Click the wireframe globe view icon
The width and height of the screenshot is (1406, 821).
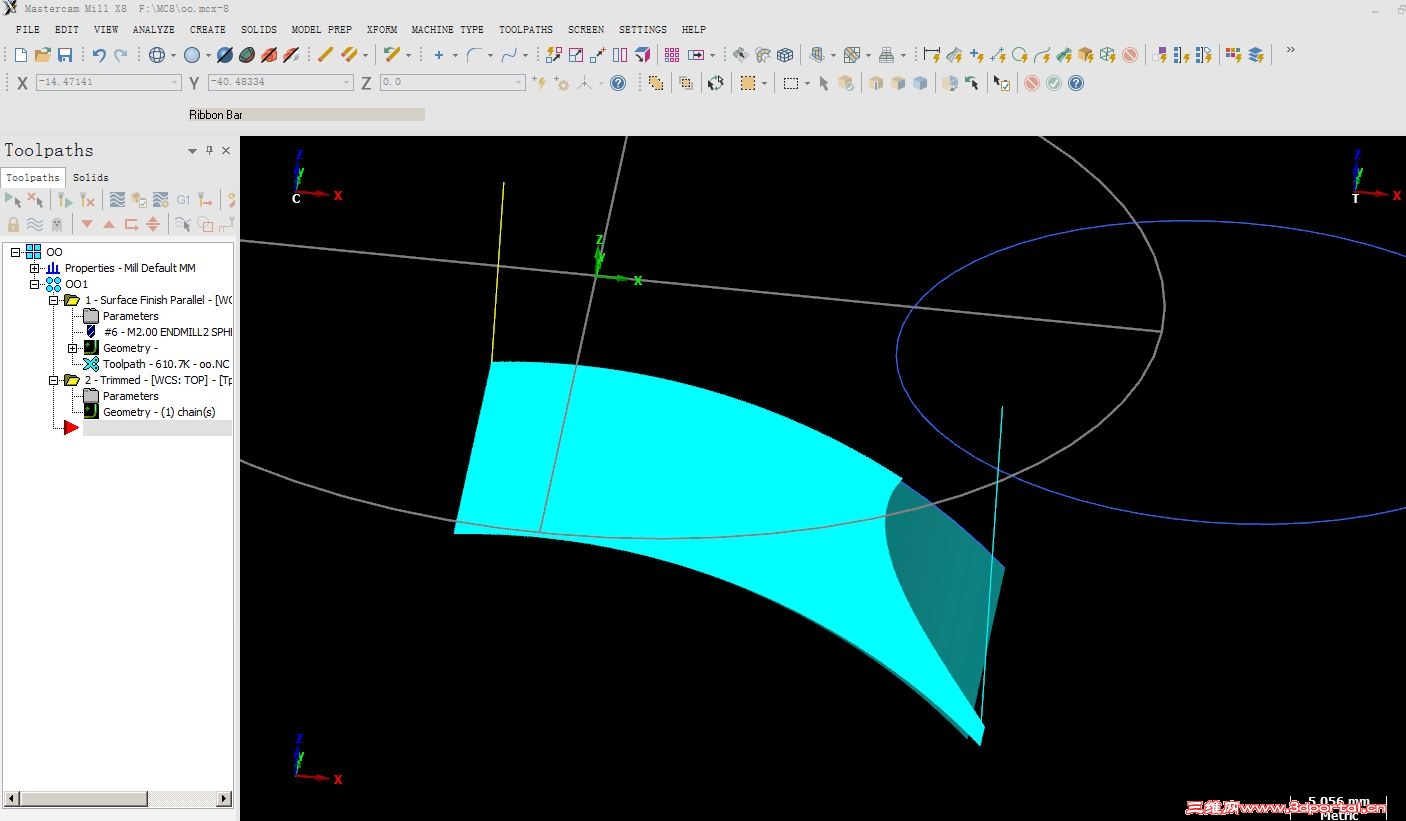[x=157, y=55]
